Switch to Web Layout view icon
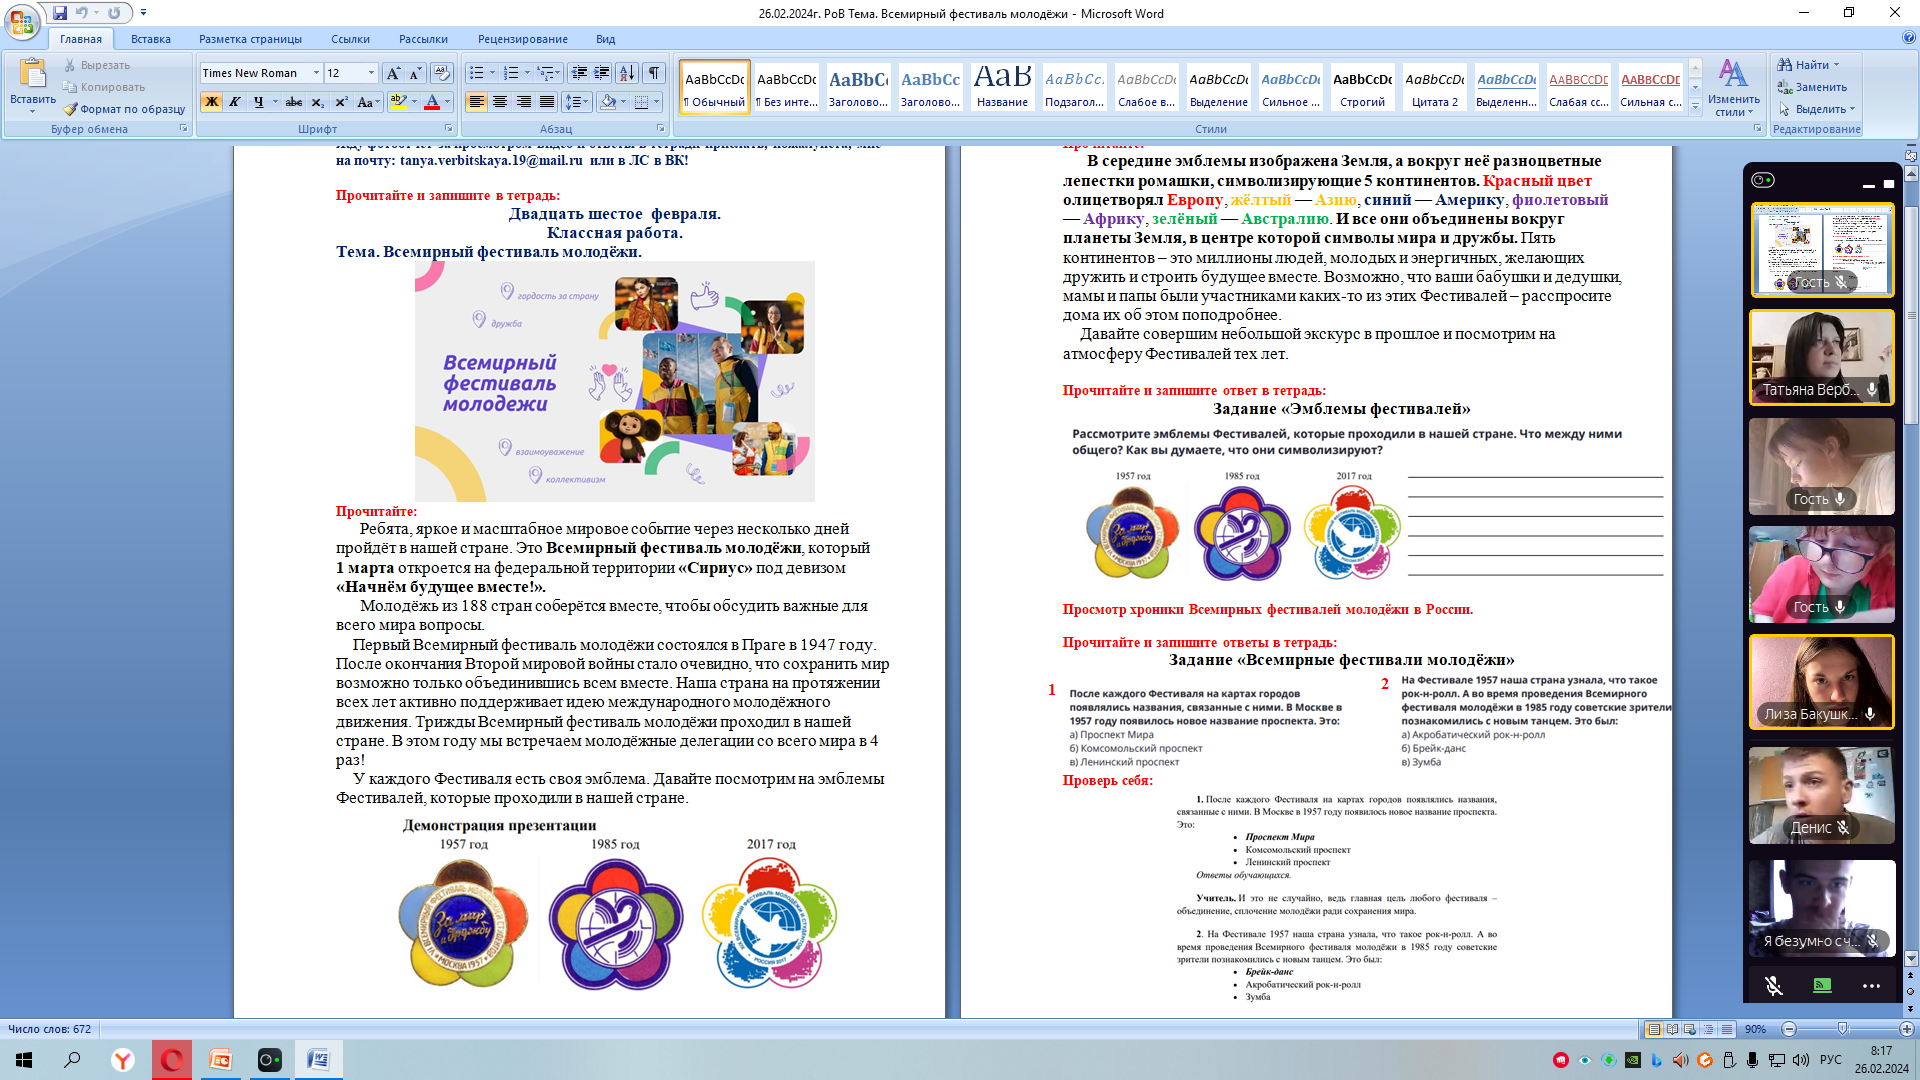 pos(1690,1029)
